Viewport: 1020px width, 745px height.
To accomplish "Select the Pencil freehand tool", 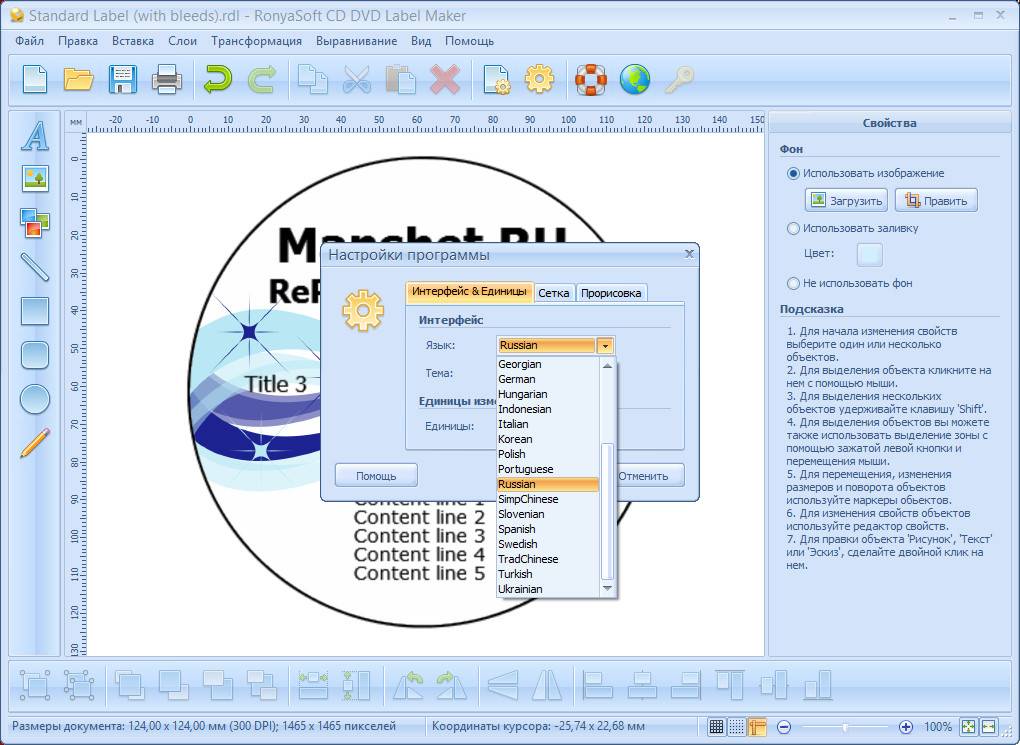I will (x=35, y=443).
